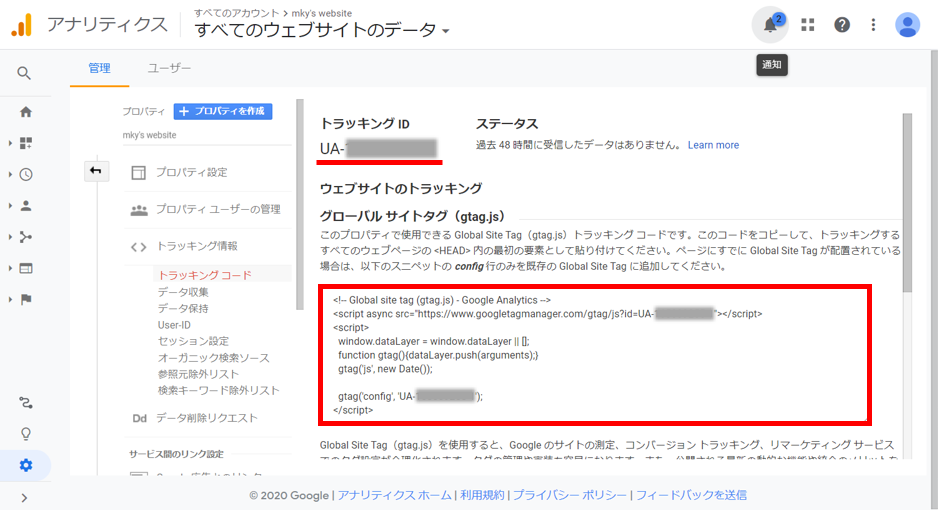Image resolution: width=938 pixels, height=510 pixels.
Task: Click the Dd data deletion icon
Action: (139, 419)
